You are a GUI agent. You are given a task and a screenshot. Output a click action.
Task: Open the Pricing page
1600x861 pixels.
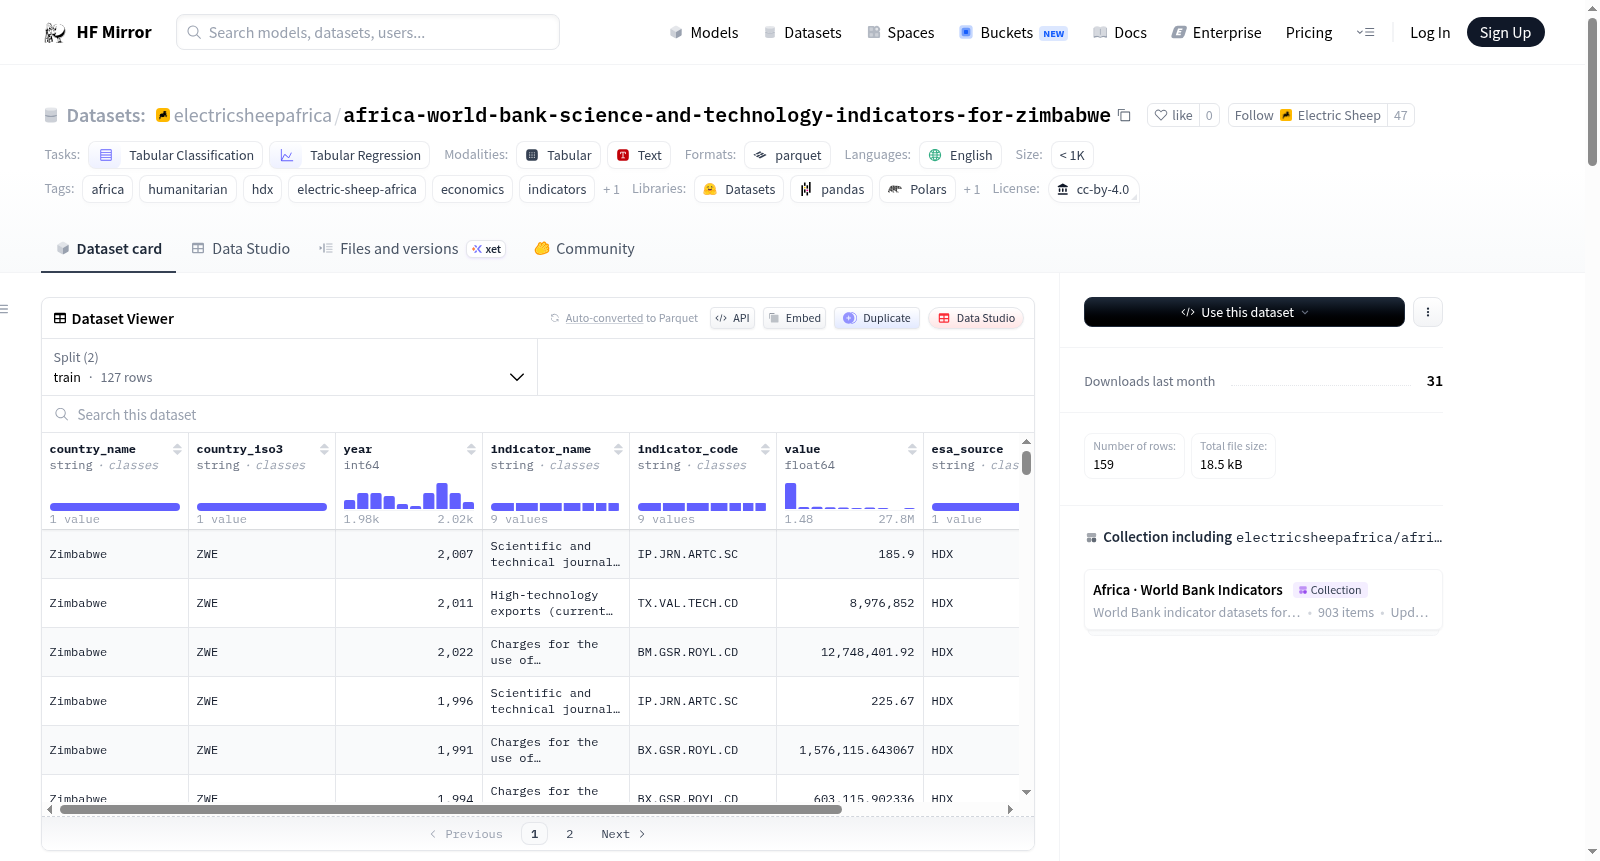click(1309, 32)
